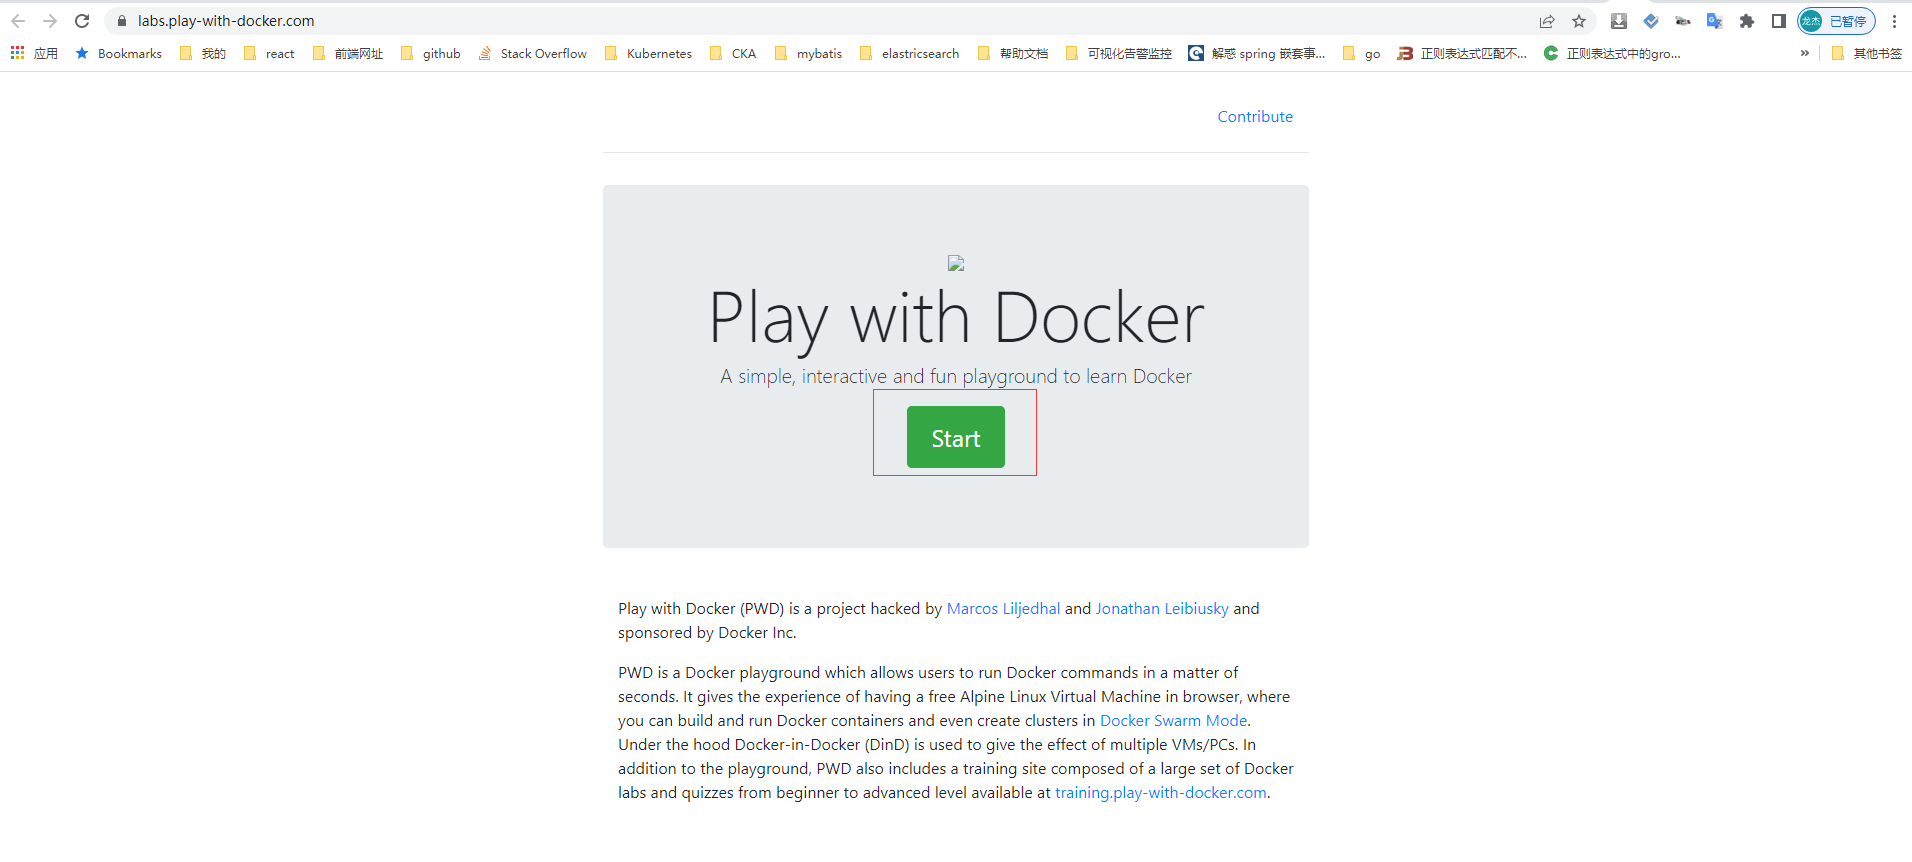
Task: Open the downloads extension icon
Action: [x=1619, y=21]
